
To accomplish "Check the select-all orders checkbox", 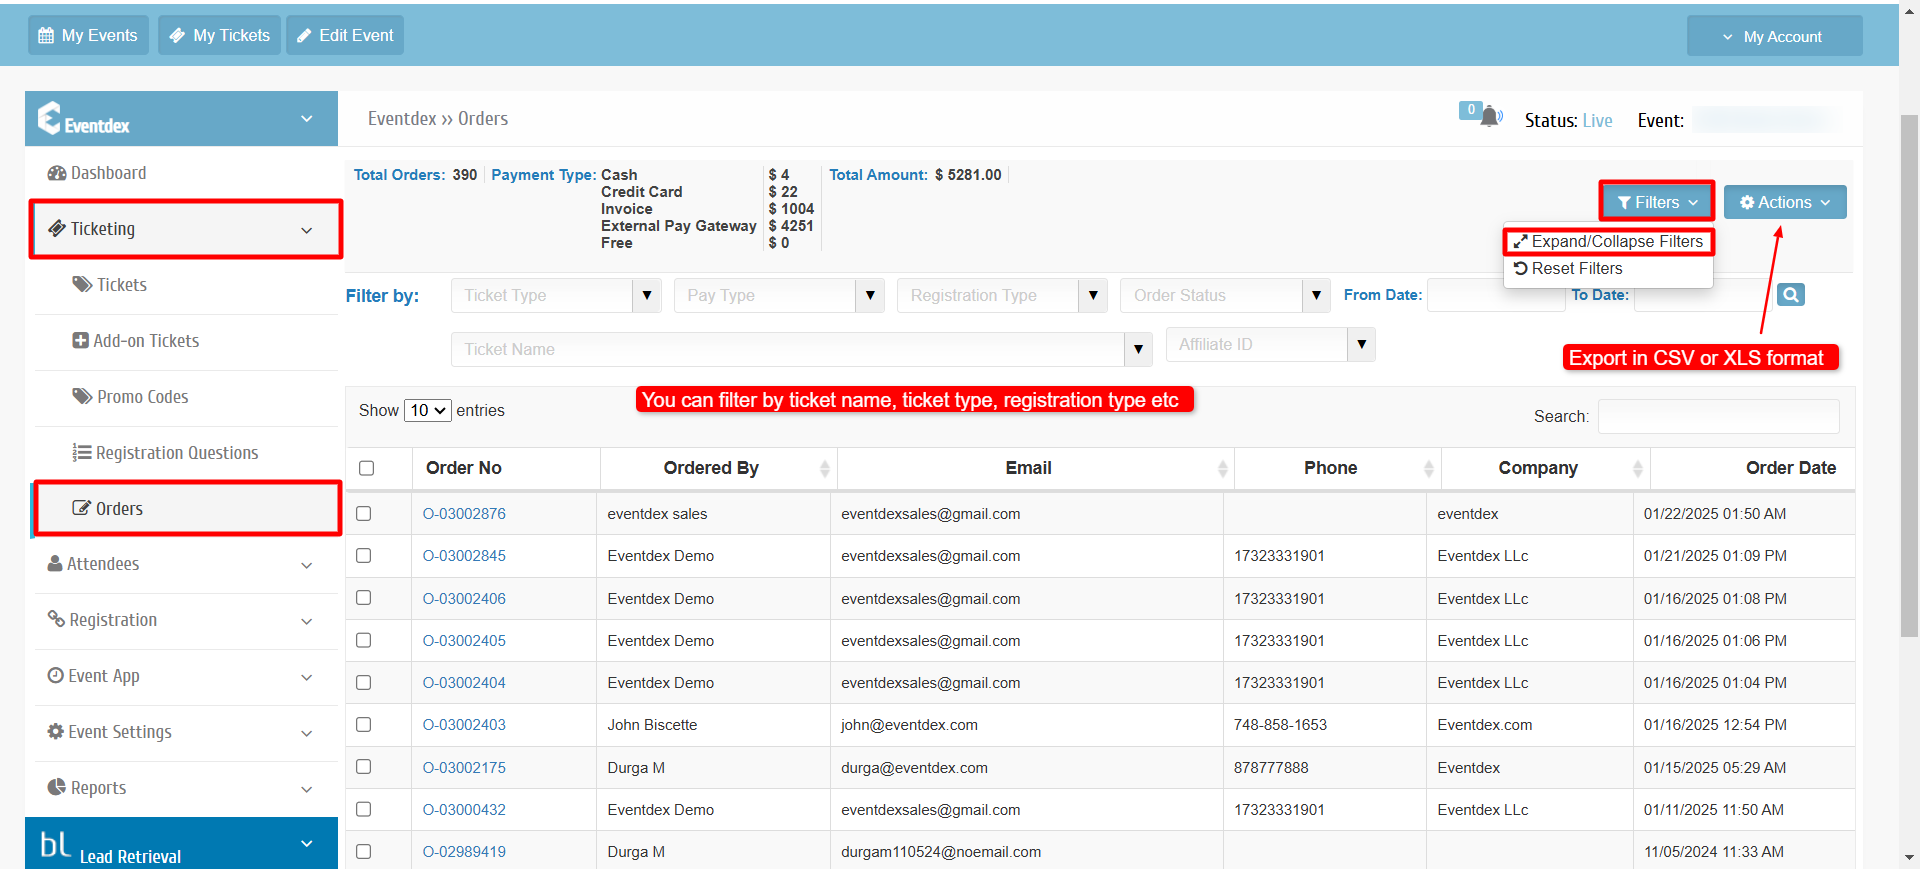I will point(366,468).
